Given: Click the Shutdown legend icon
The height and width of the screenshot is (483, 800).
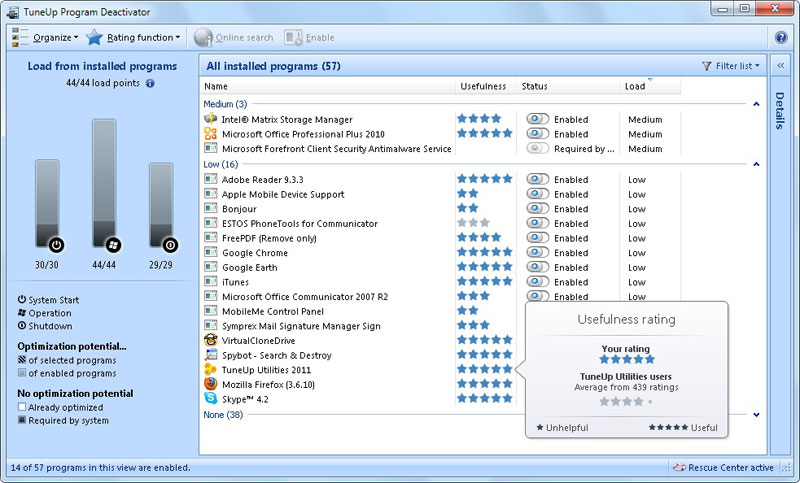Looking at the screenshot, I should coord(22,325).
